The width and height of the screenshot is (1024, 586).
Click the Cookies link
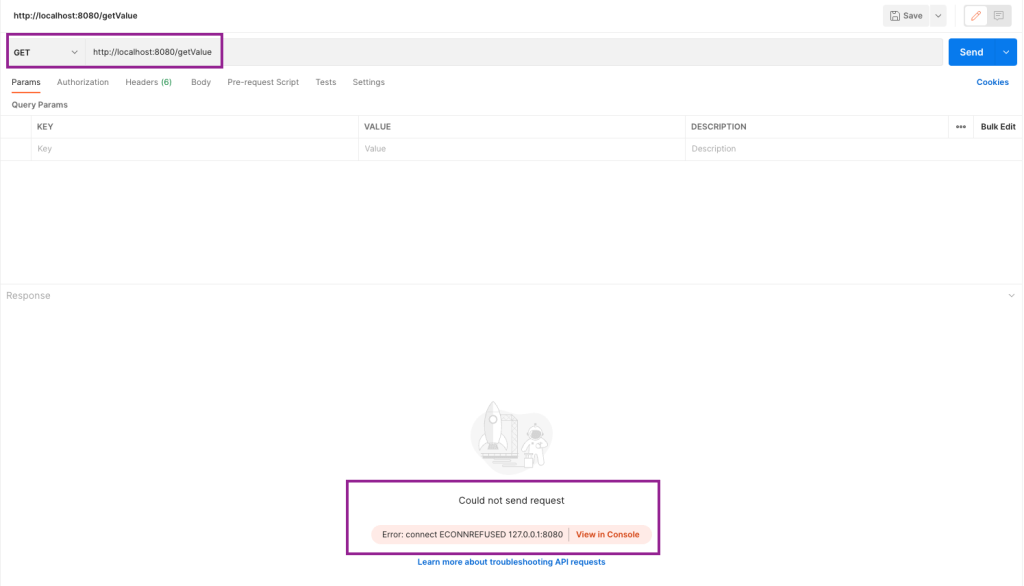992,82
